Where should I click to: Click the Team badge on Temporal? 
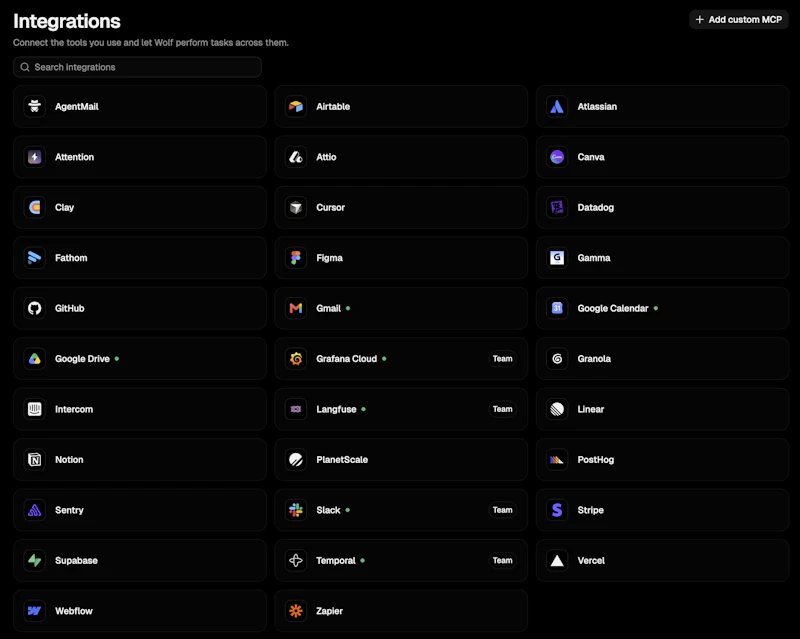(x=503, y=560)
